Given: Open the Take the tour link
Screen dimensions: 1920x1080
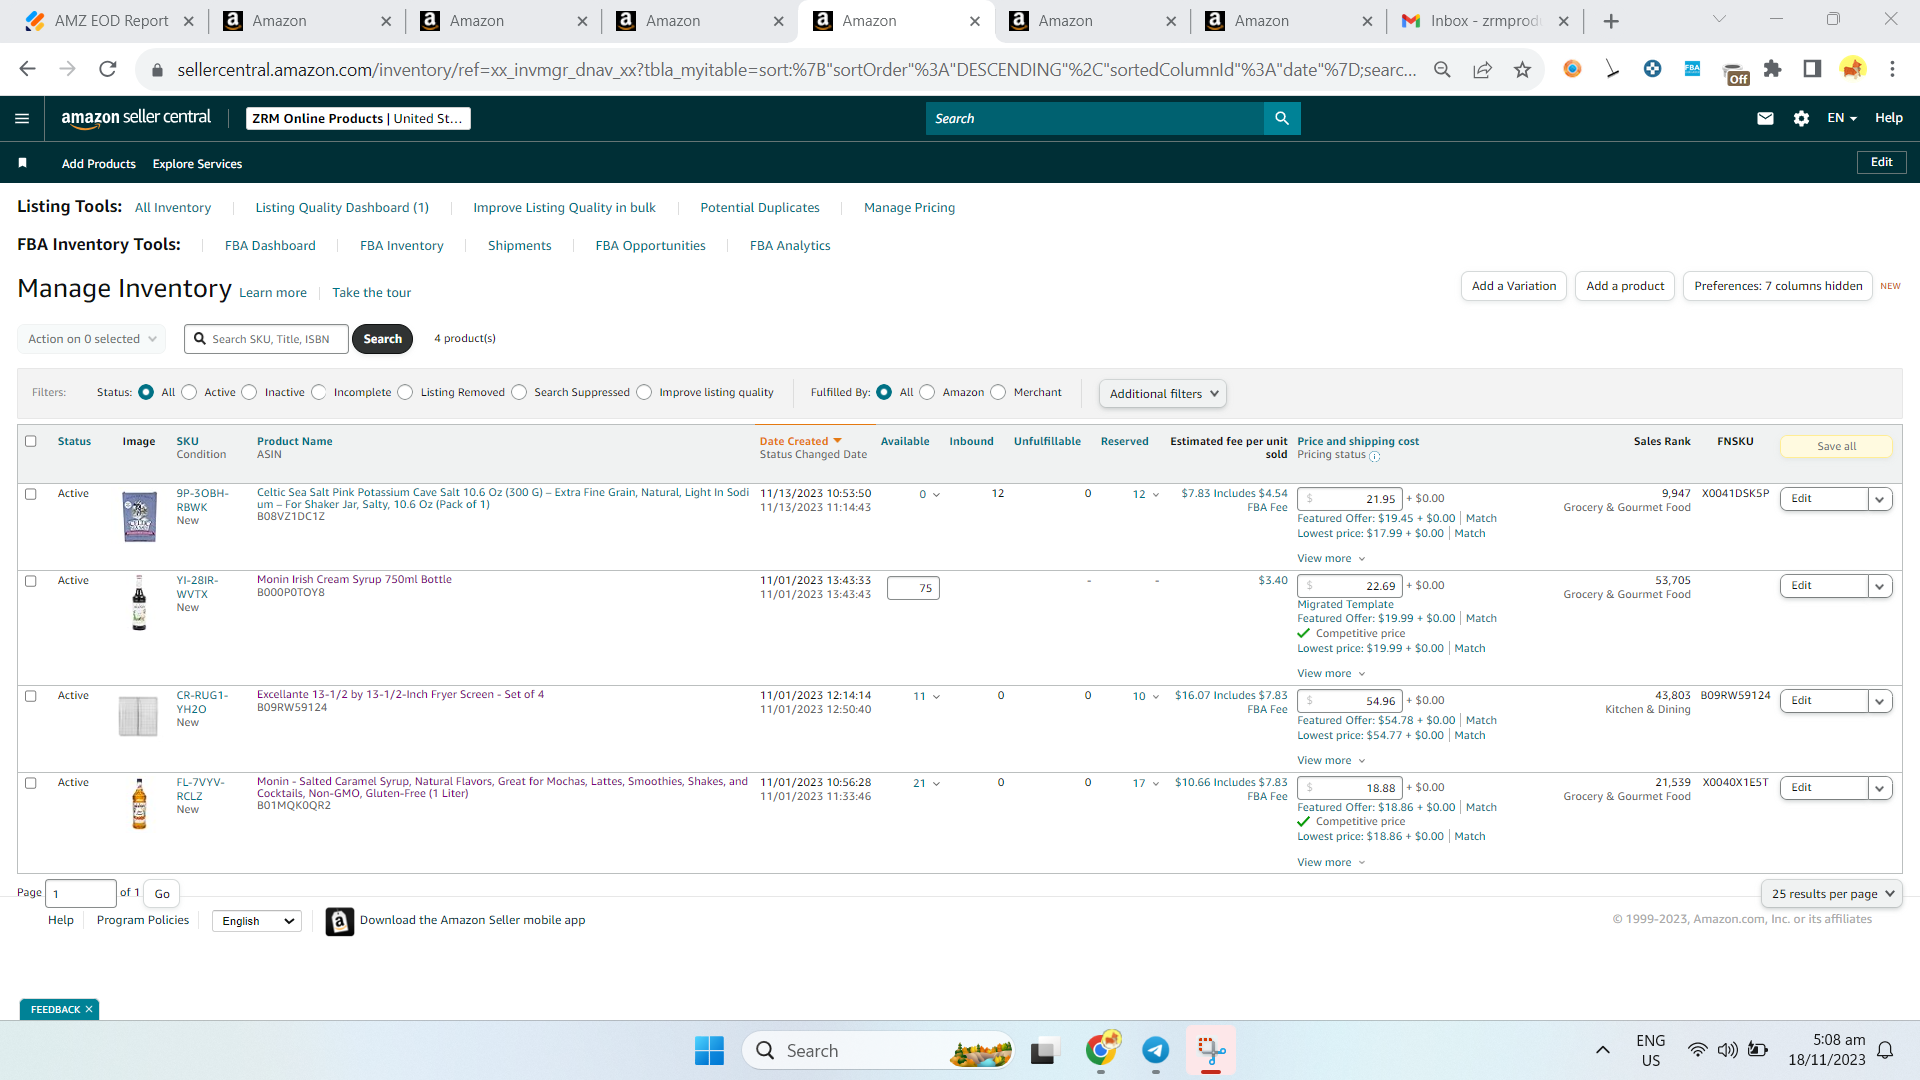Looking at the screenshot, I should (x=371, y=293).
